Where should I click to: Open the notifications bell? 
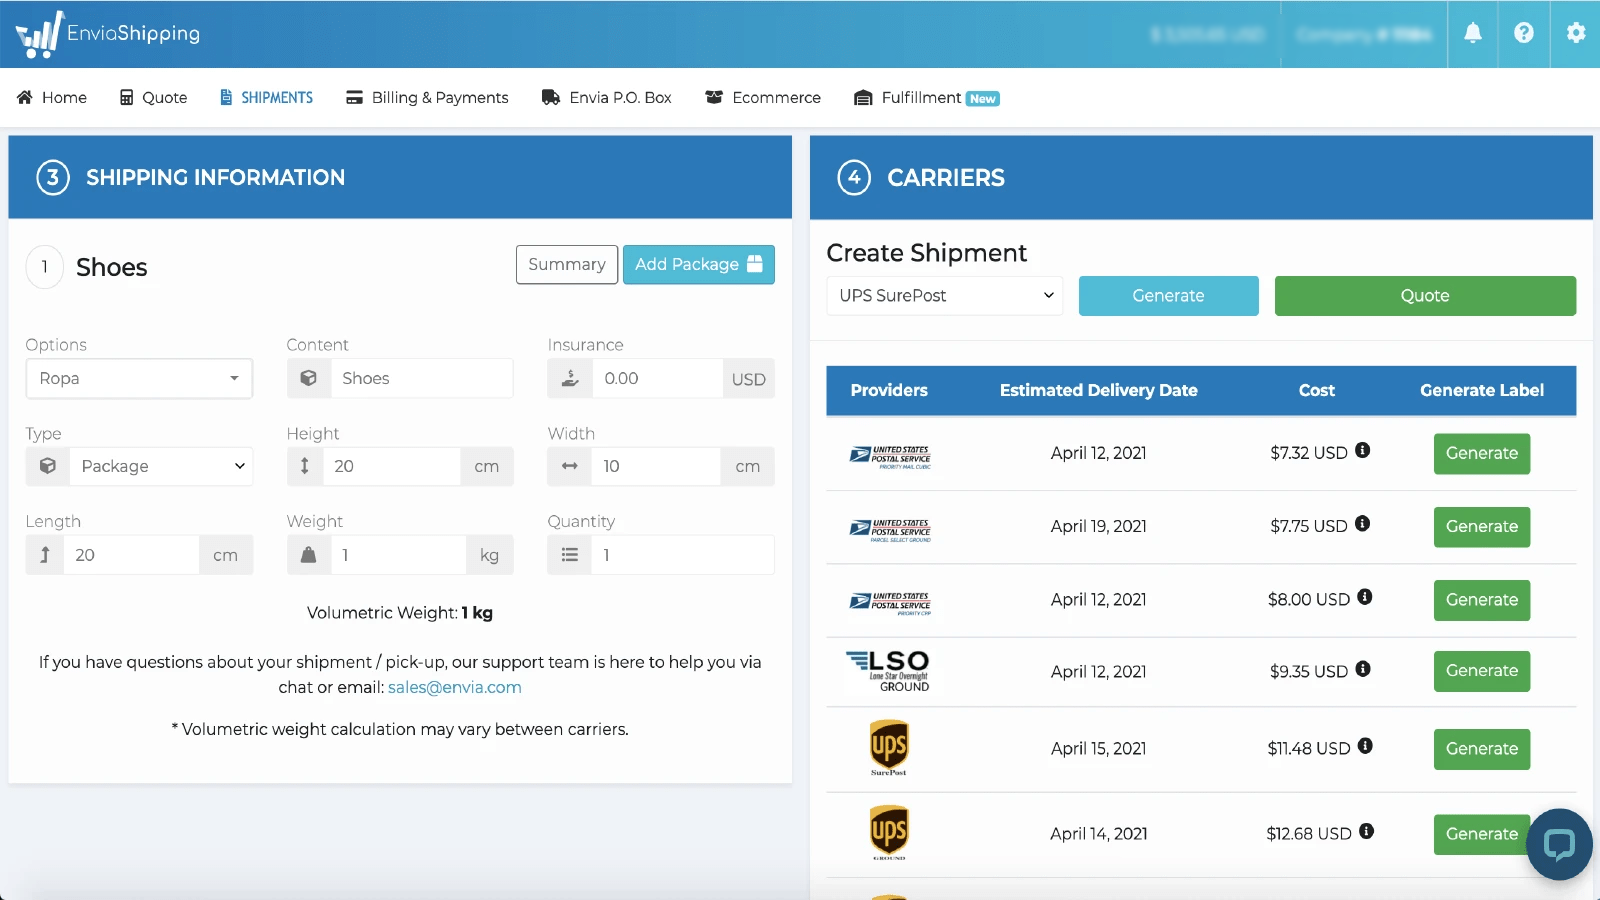point(1473,33)
